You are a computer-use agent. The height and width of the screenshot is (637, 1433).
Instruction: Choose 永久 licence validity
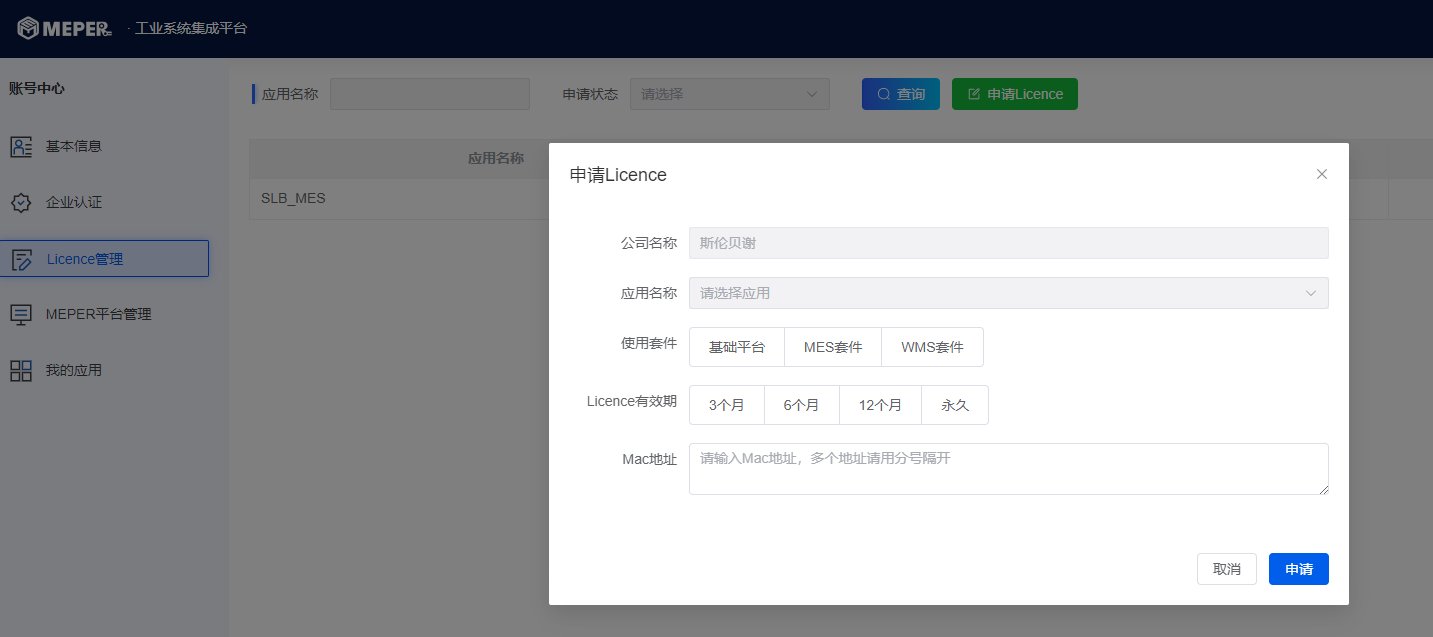954,405
